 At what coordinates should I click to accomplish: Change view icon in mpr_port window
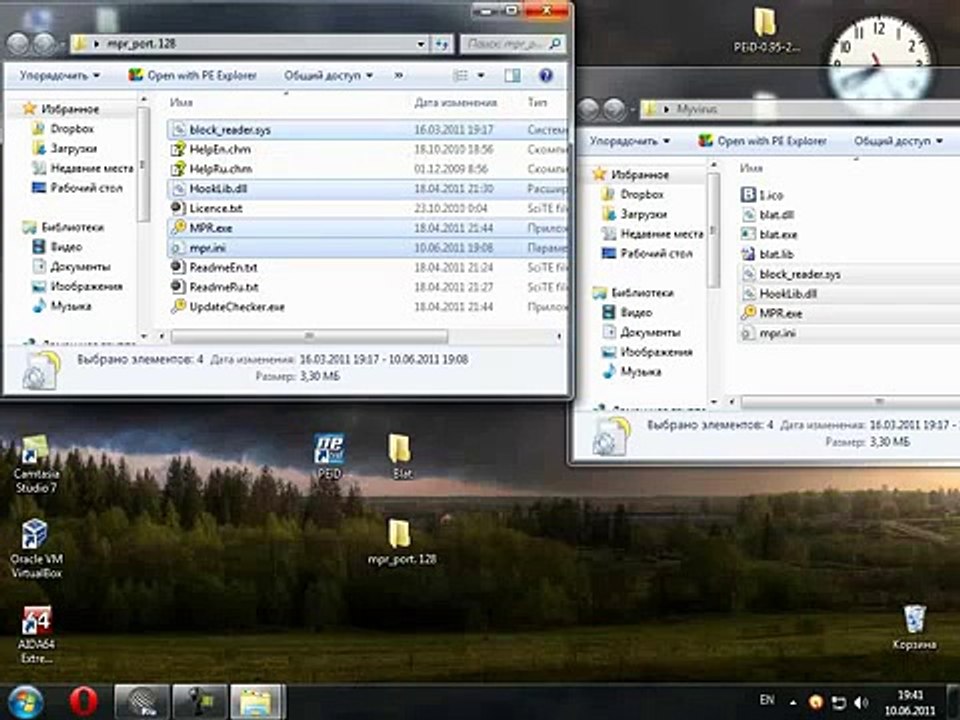point(460,75)
